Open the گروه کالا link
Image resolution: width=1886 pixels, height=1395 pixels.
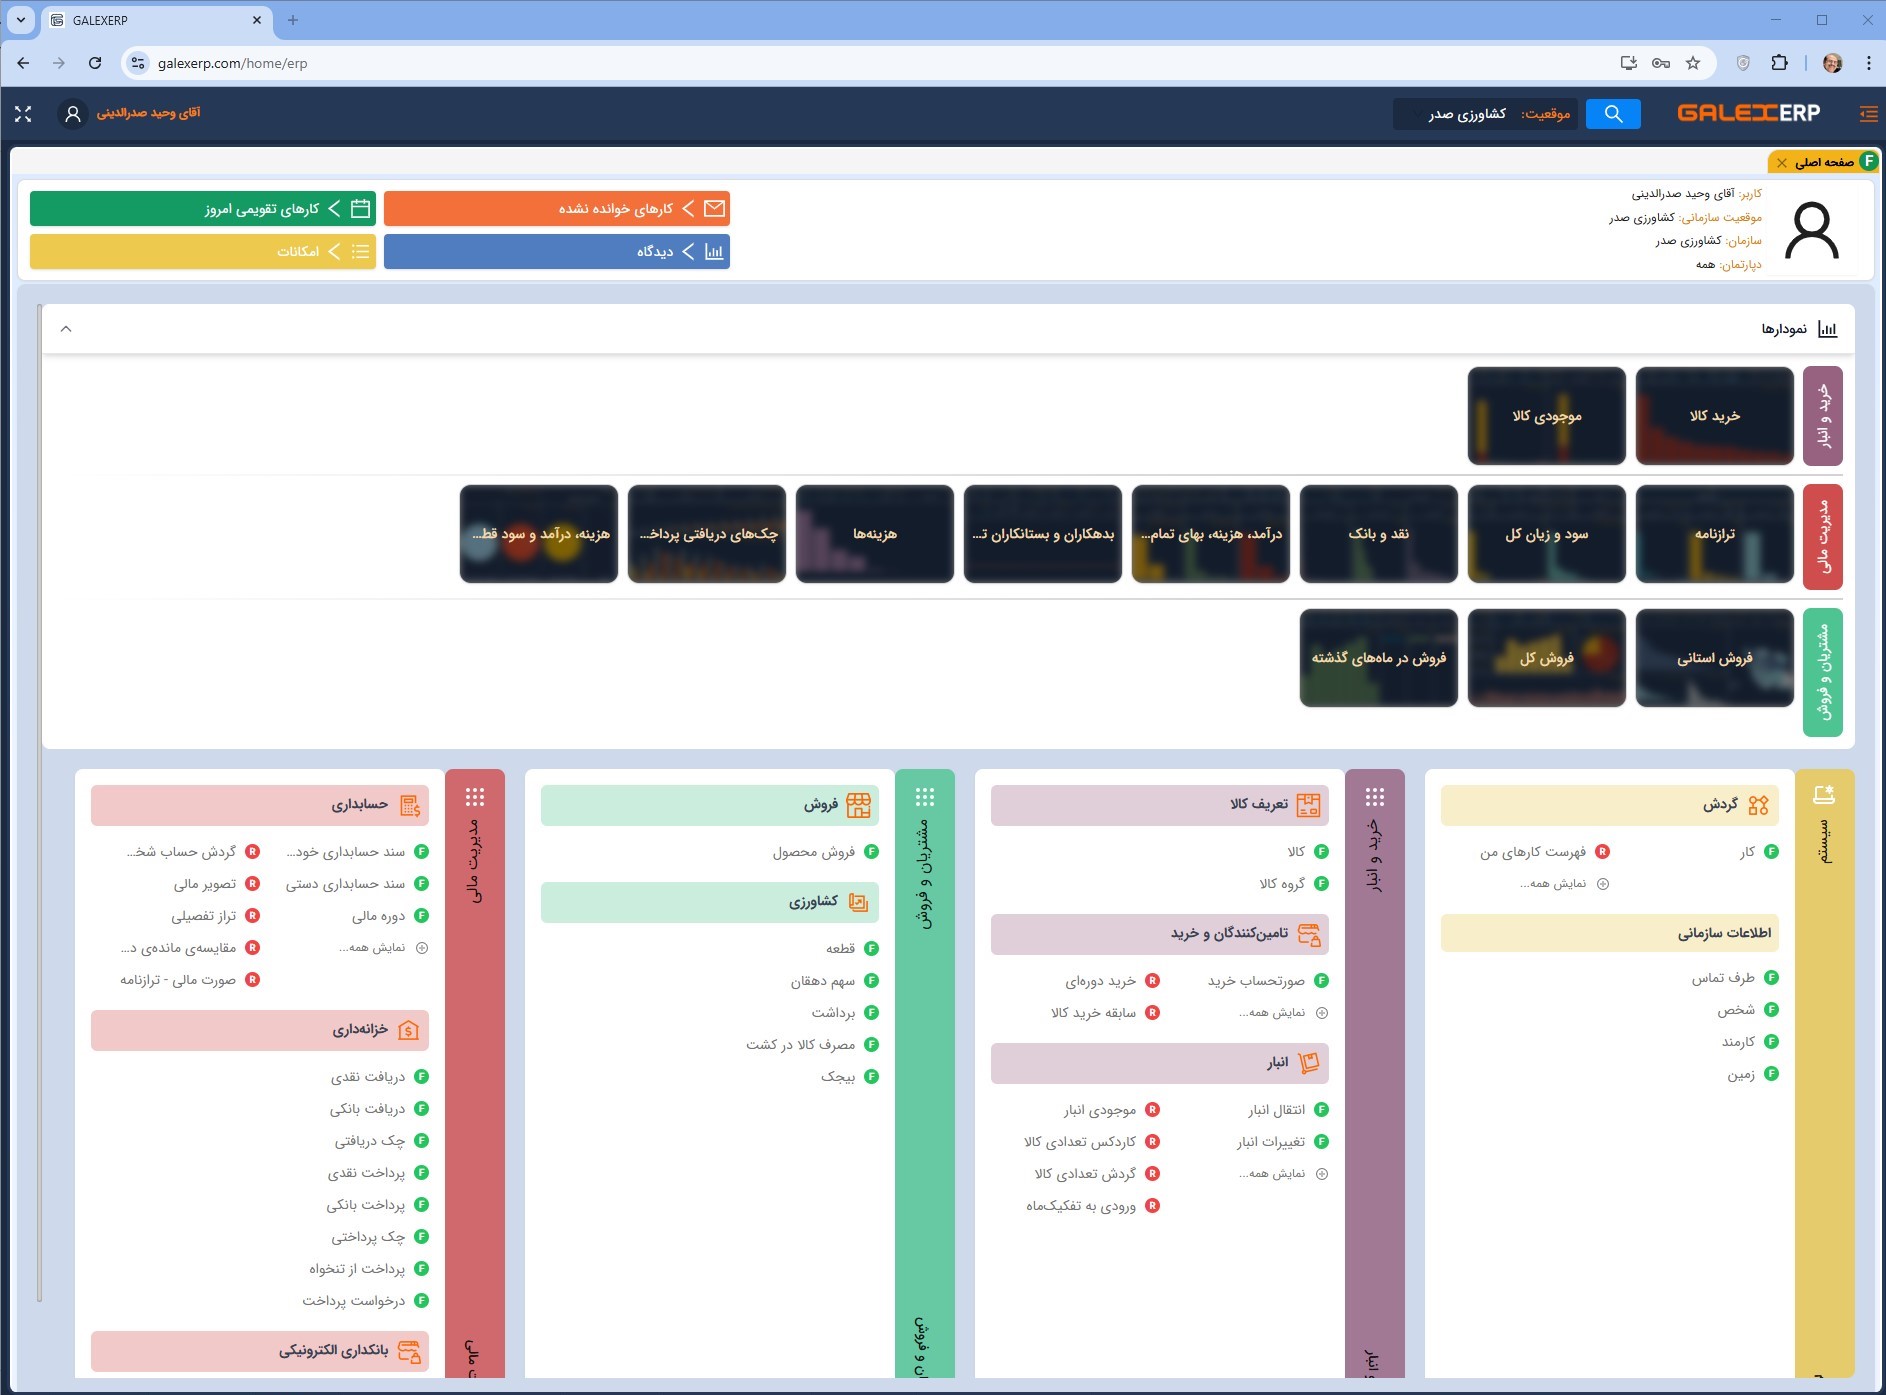click(x=1293, y=884)
